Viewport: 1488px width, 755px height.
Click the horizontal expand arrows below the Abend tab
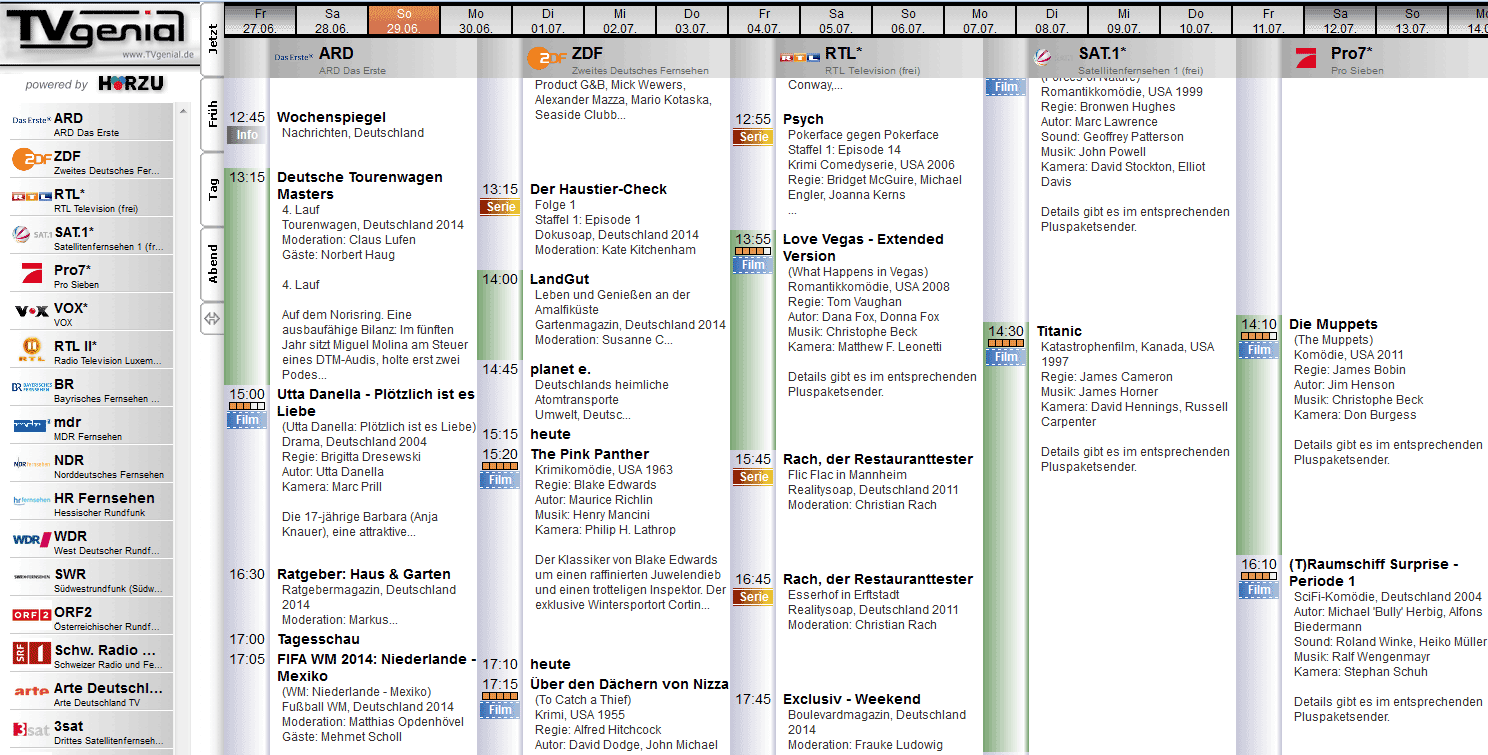tap(210, 317)
